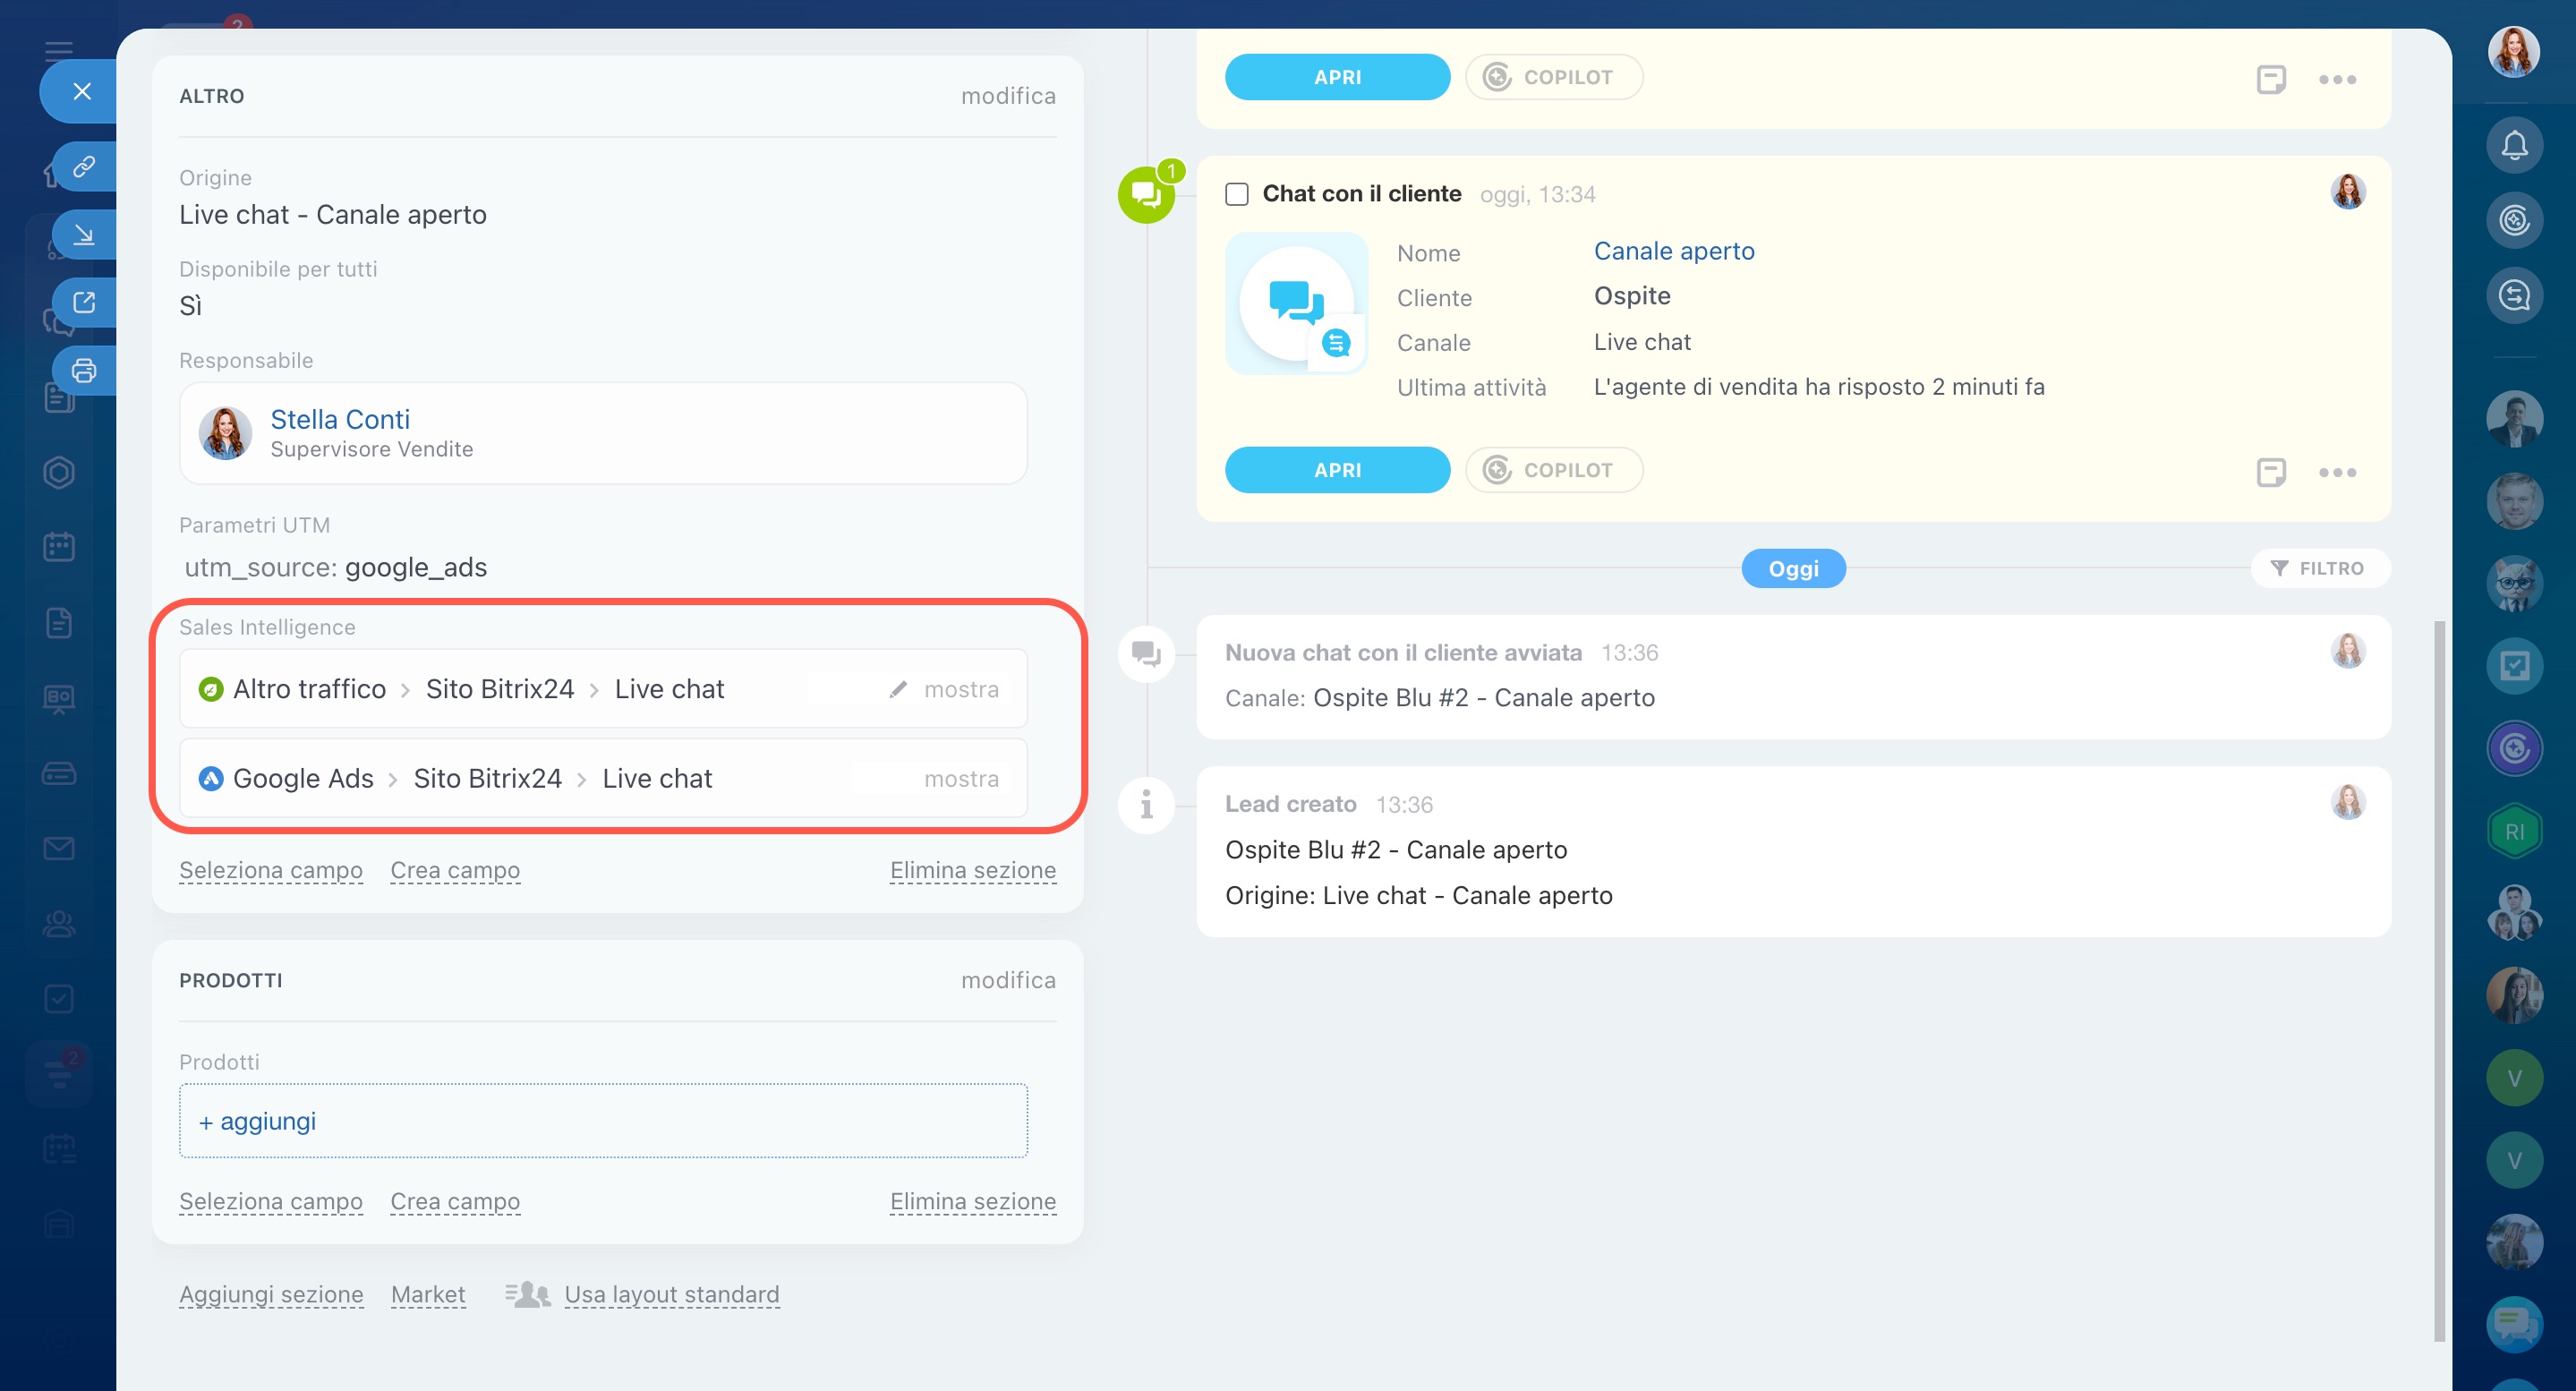The image size is (2576, 1391).
Task: Click the open in new window icon
Action: [x=84, y=303]
